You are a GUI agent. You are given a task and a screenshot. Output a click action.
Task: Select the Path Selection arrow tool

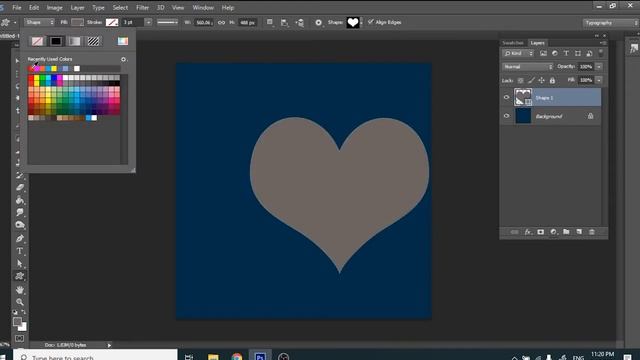(20, 264)
